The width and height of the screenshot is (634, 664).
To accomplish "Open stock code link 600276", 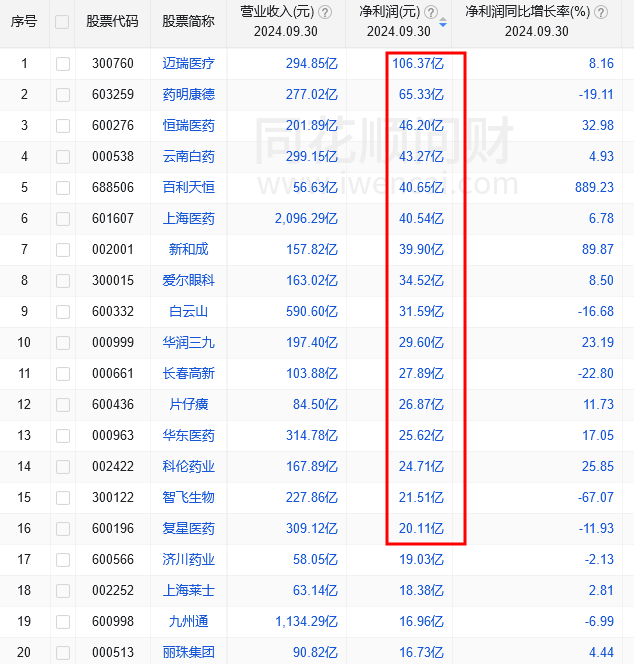I will click(112, 125).
